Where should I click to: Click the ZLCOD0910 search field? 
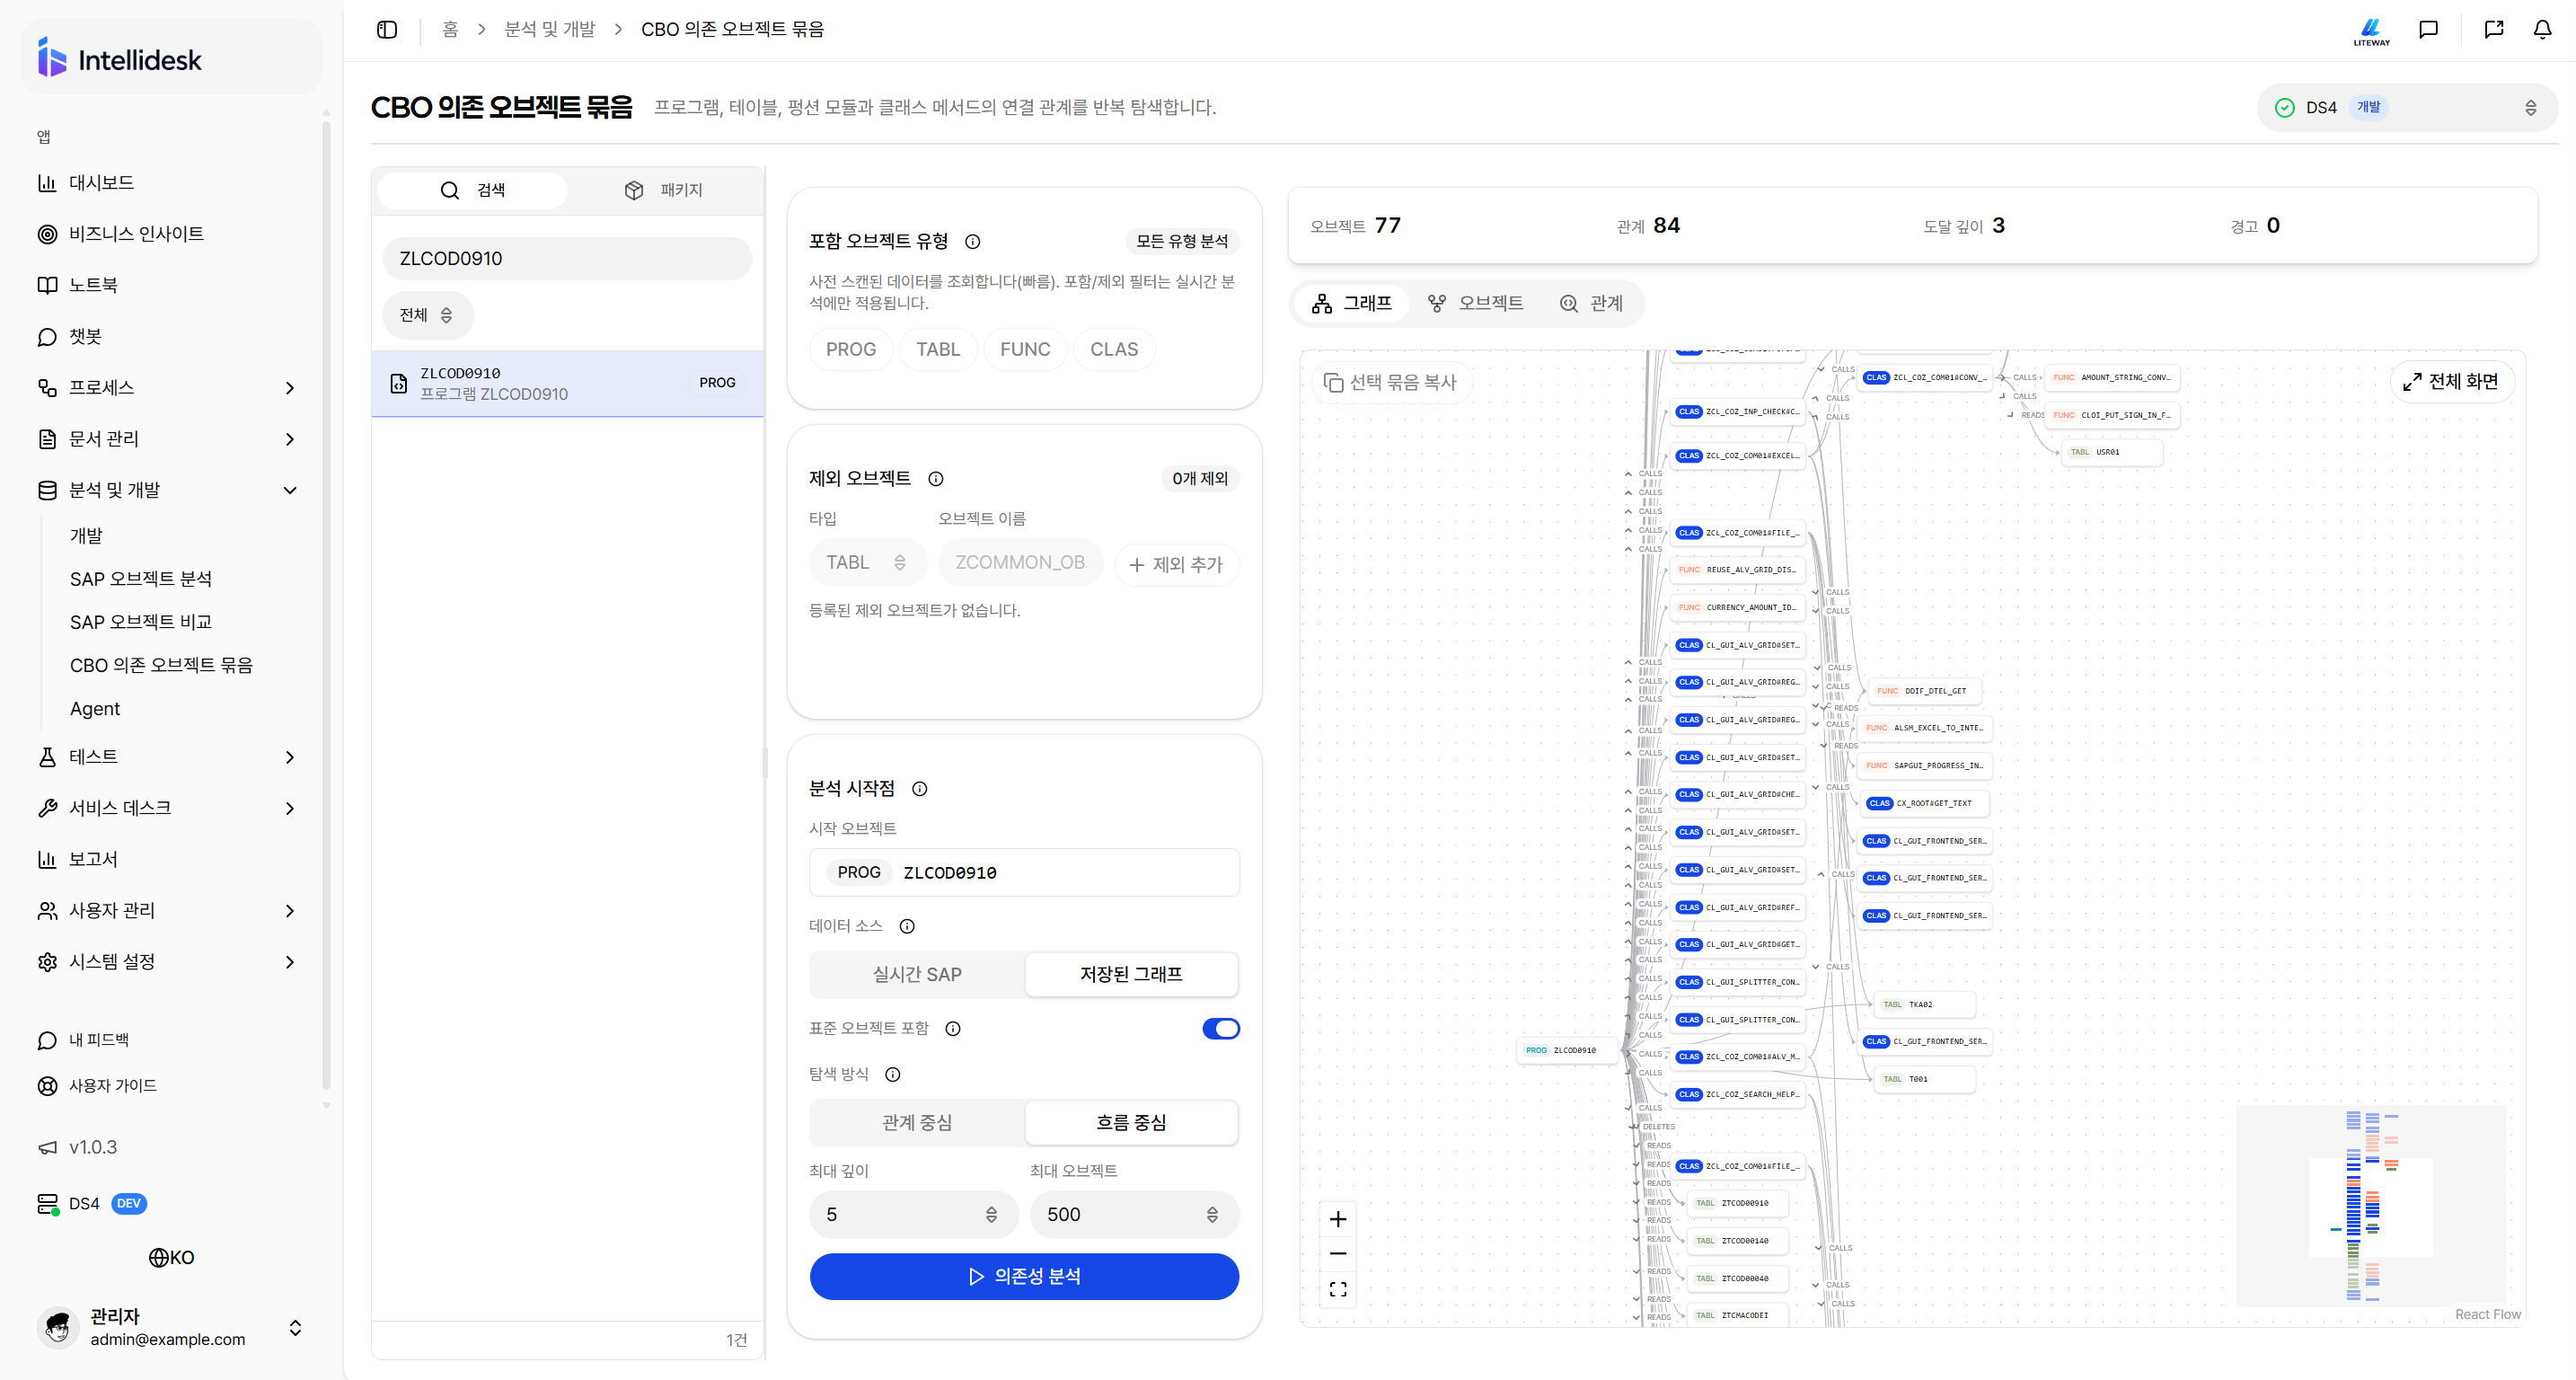[567, 258]
